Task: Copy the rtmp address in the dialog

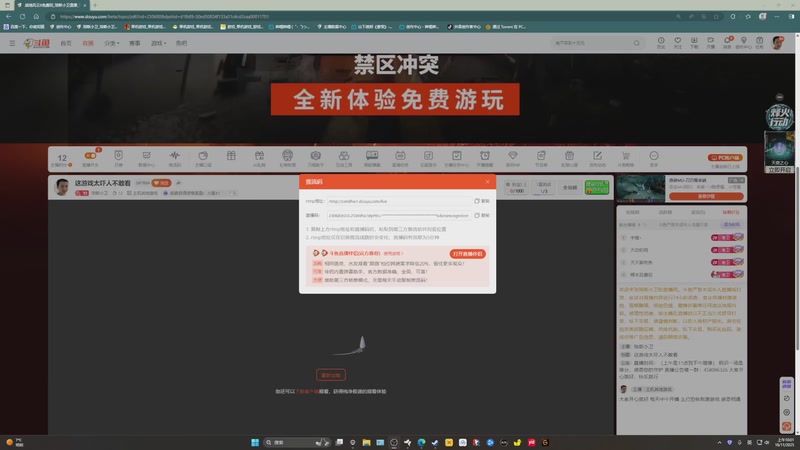Action: pos(482,201)
